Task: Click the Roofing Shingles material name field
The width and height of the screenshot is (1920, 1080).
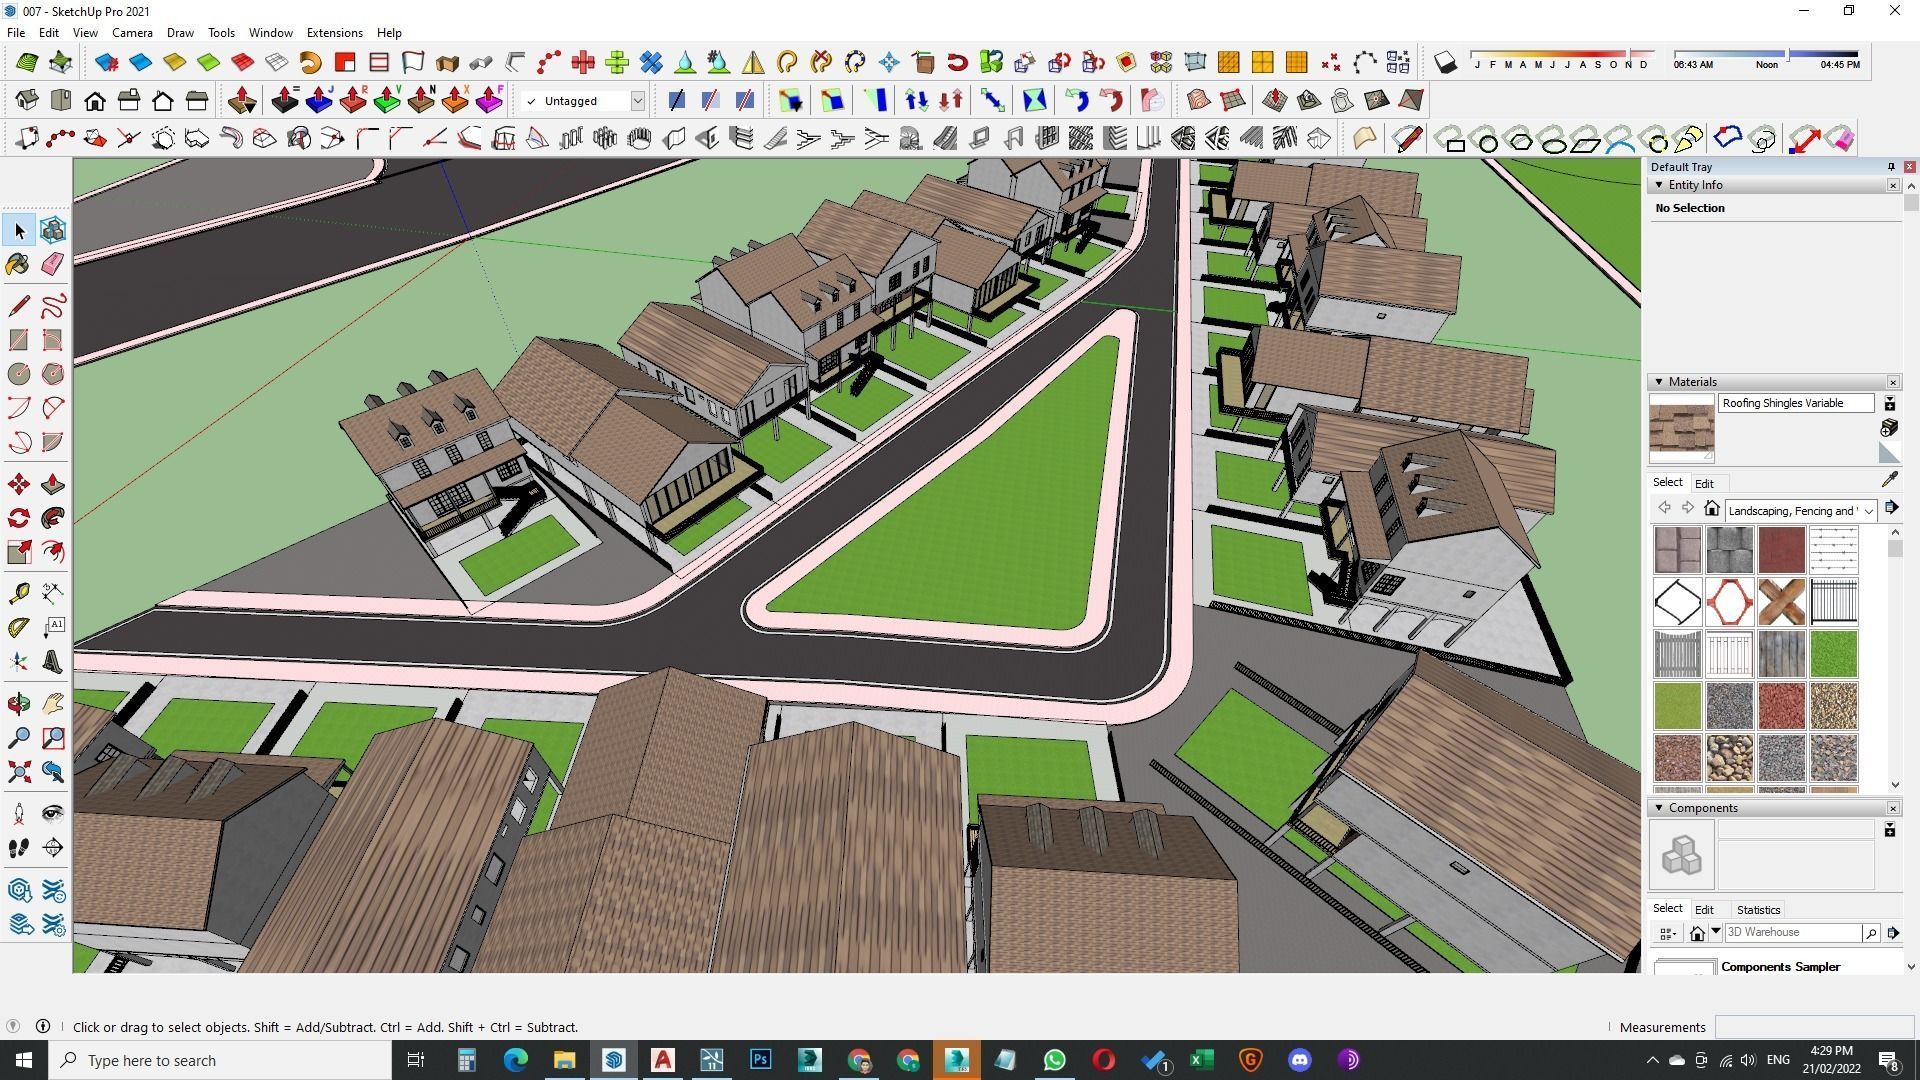Action: click(x=1796, y=403)
